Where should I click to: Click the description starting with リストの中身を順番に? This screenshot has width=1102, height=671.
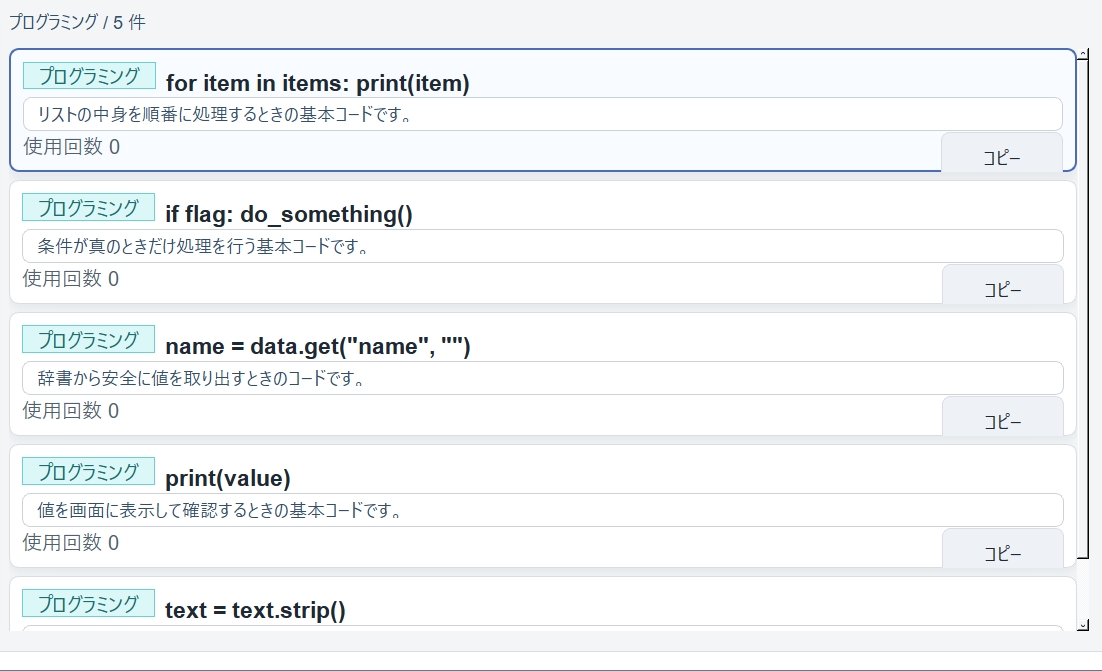point(542,114)
